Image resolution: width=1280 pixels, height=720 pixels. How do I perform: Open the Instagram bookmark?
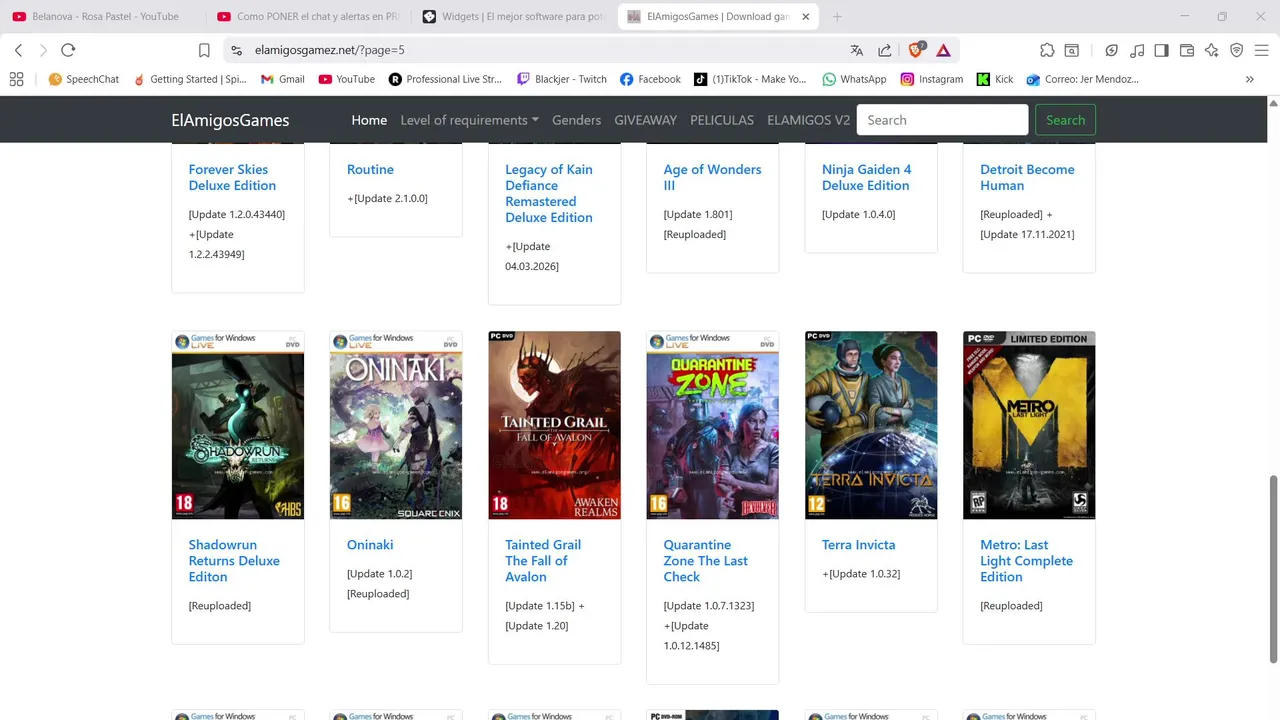[x=931, y=79]
